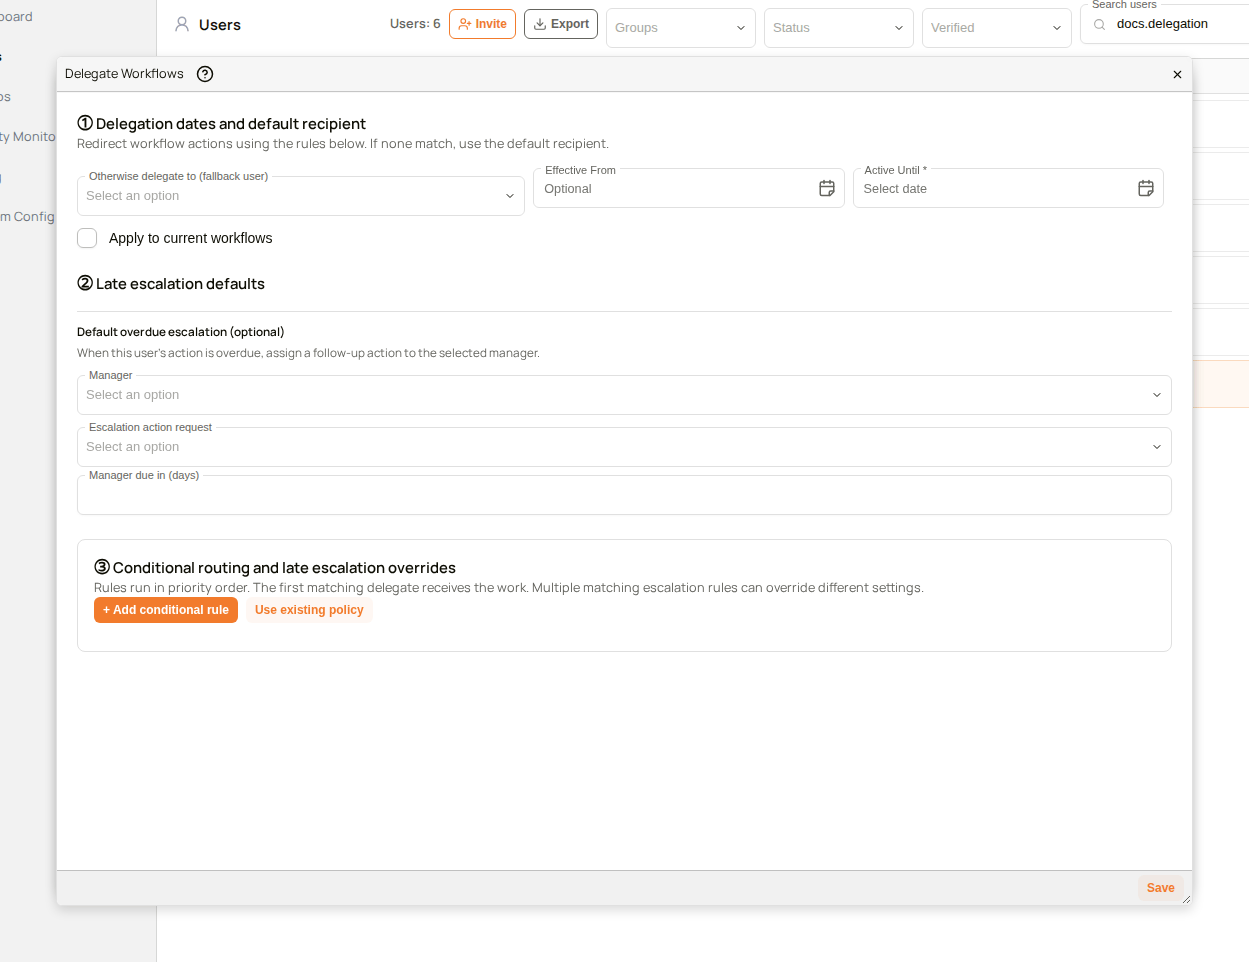Click the Users person icon
Screen dimensions: 1249x962
(182, 24)
